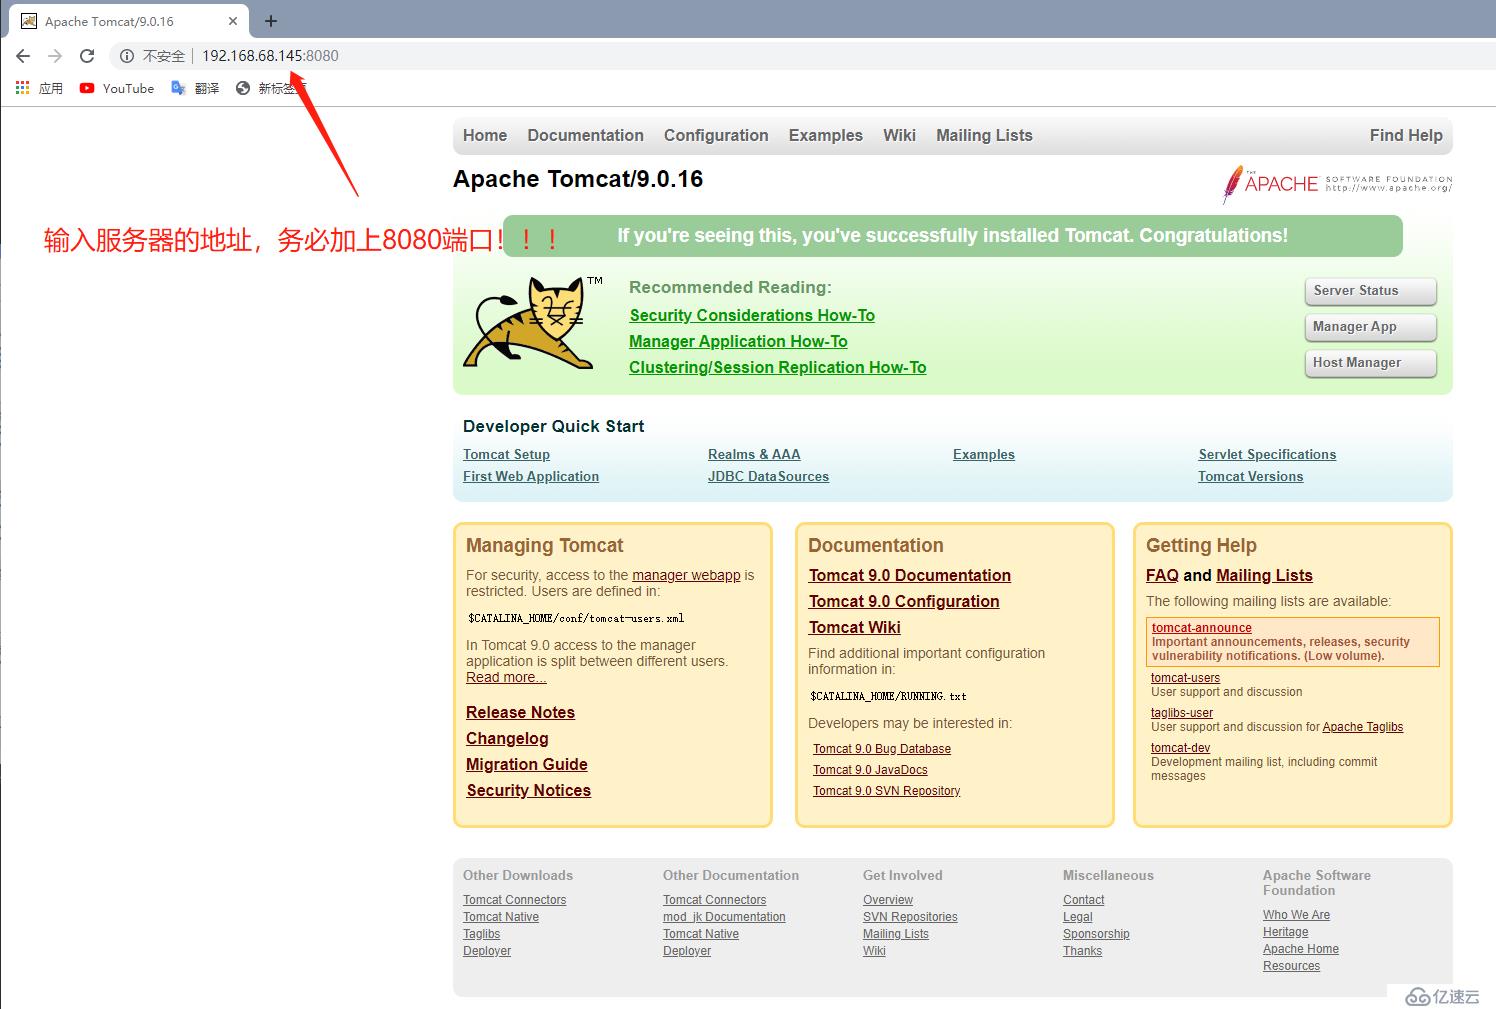
Task: Open the taglibs-user mailing list
Action: 1181,713
